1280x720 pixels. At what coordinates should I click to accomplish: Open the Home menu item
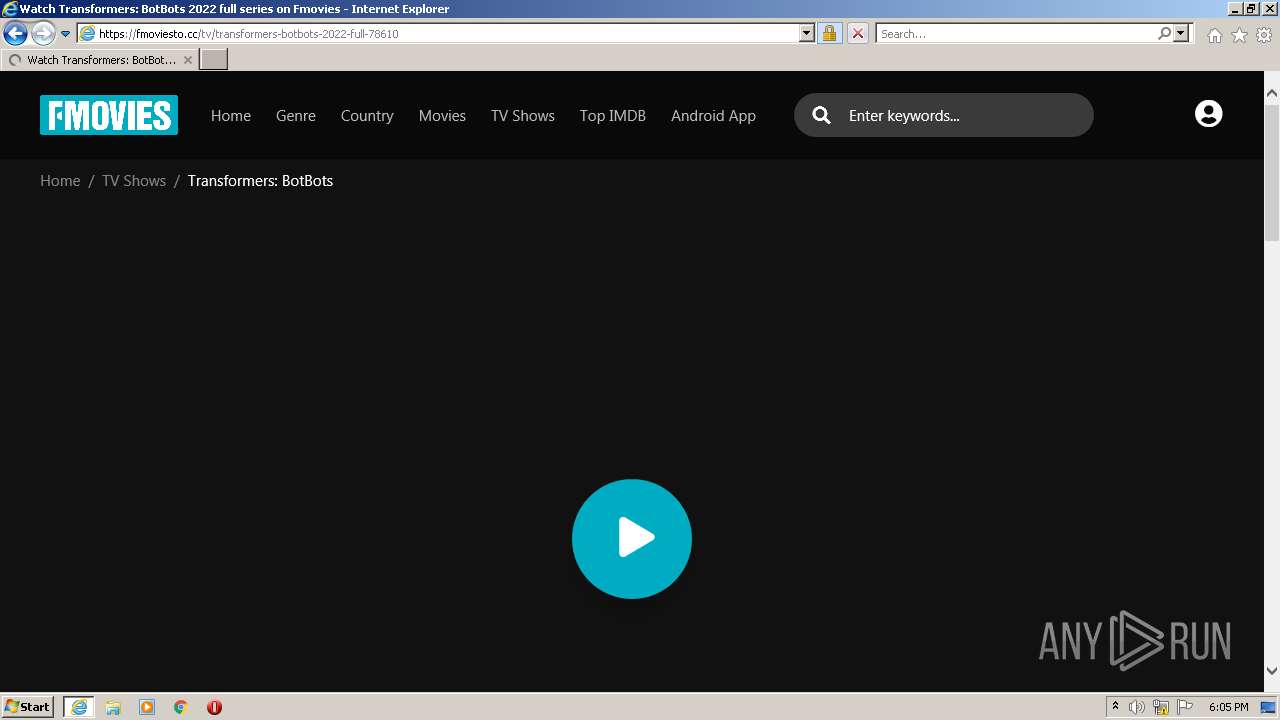[231, 116]
